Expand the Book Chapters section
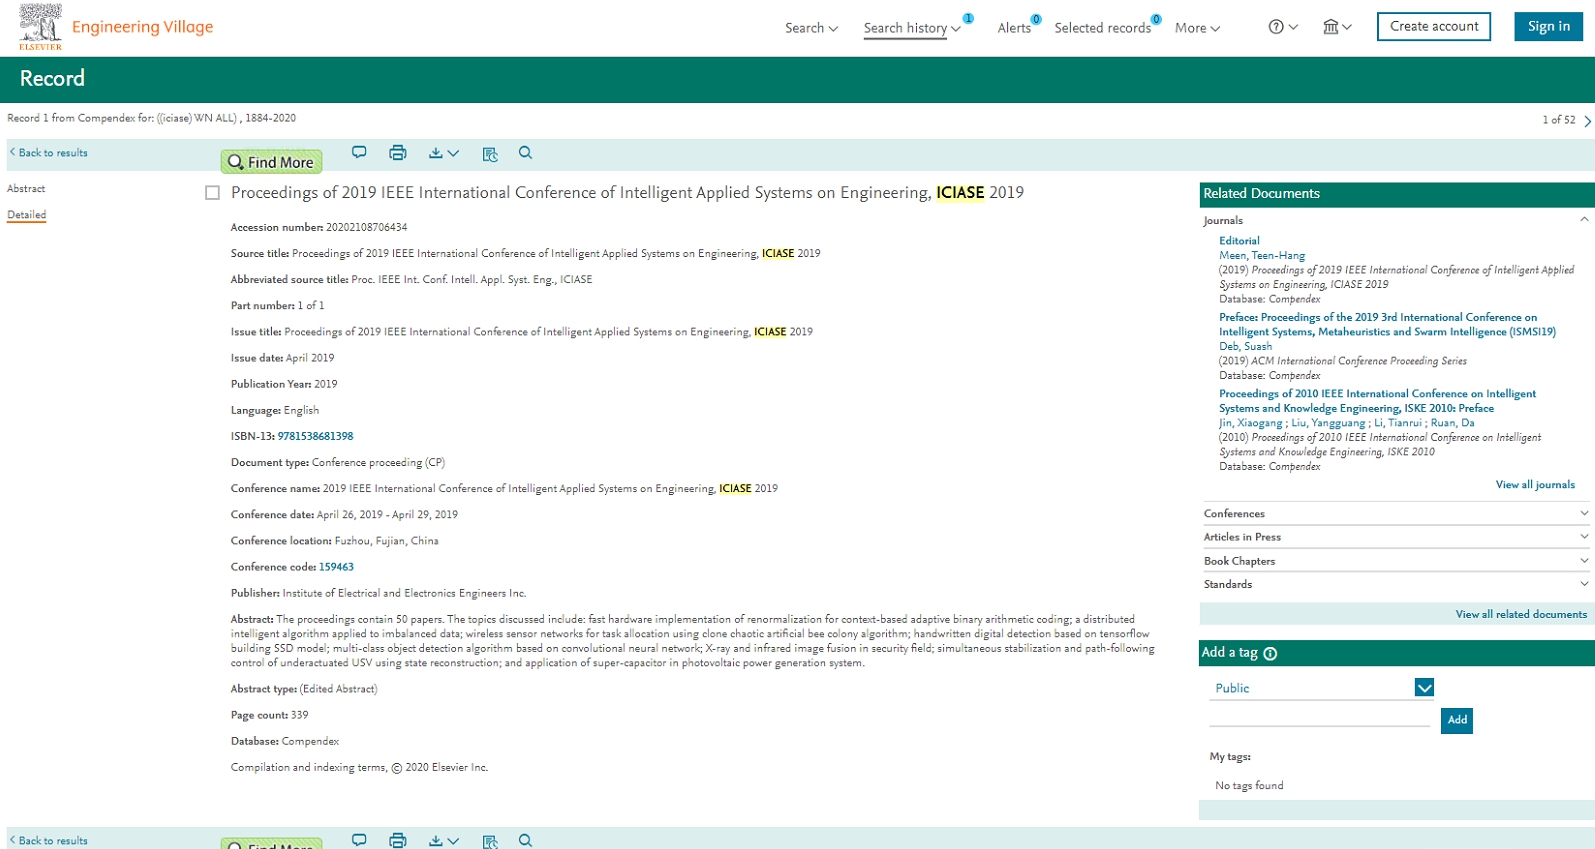 tap(1395, 561)
